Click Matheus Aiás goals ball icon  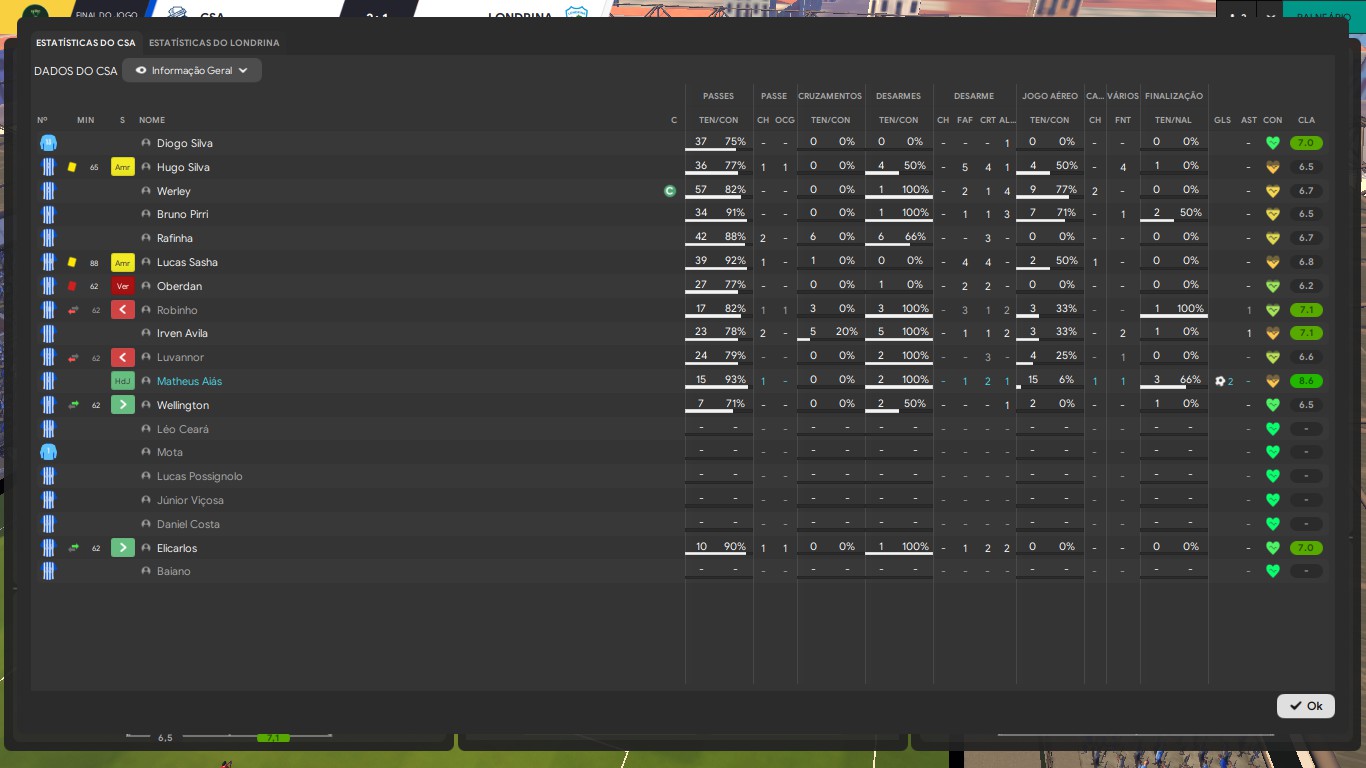tap(1220, 381)
